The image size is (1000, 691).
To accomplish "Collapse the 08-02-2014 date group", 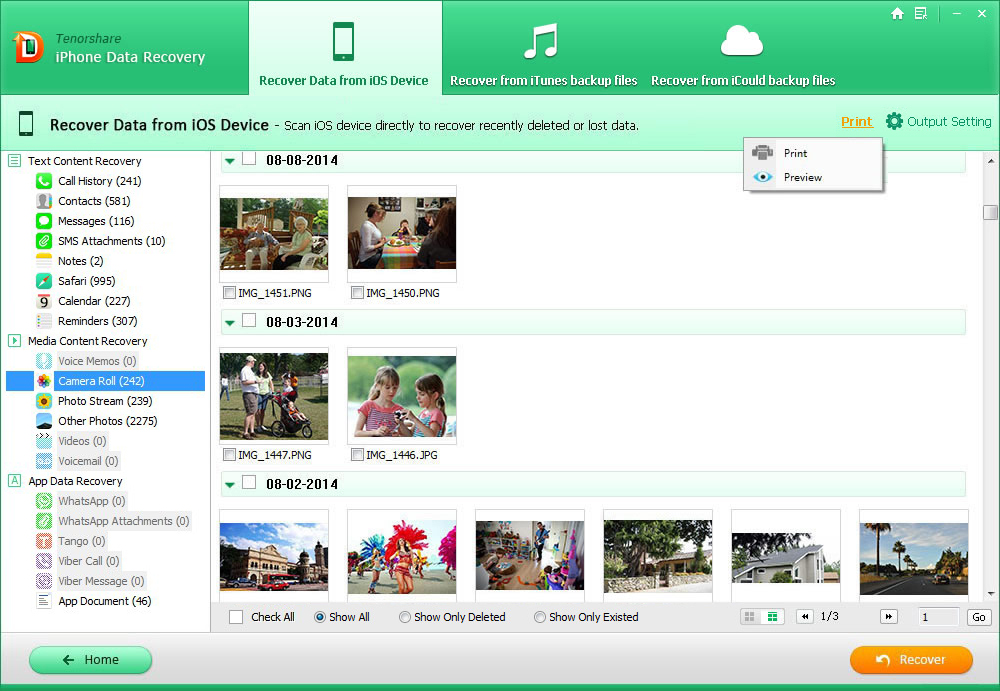I will click(x=230, y=485).
